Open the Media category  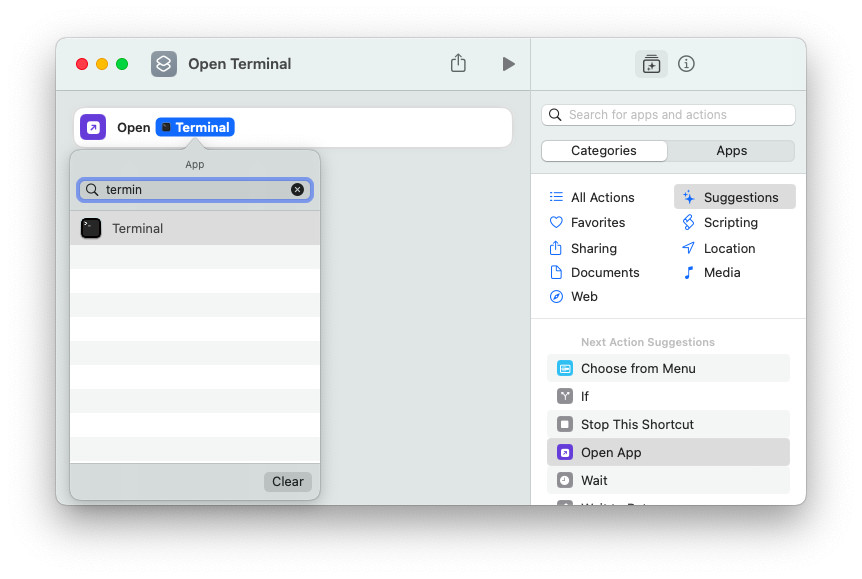coord(711,273)
